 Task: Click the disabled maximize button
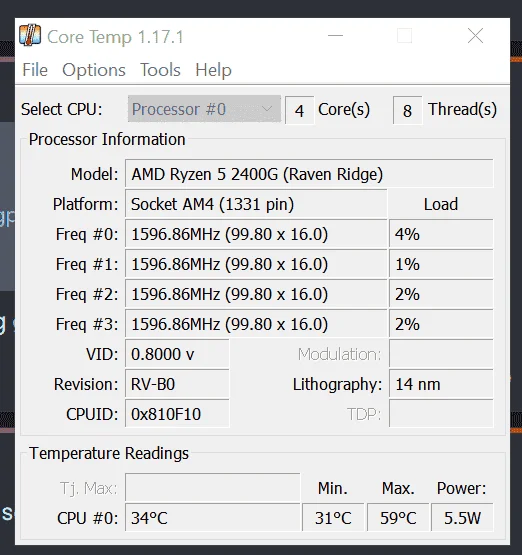pos(404,36)
